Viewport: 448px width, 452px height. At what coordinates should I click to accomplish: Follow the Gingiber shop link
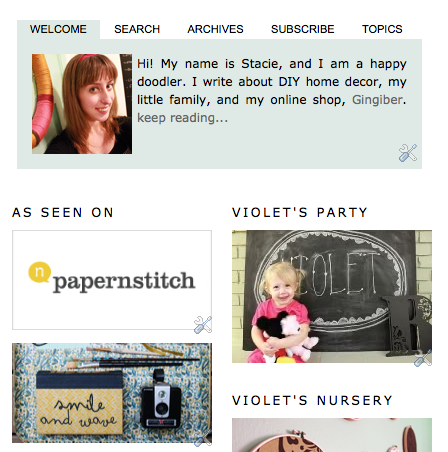(377, 100)
